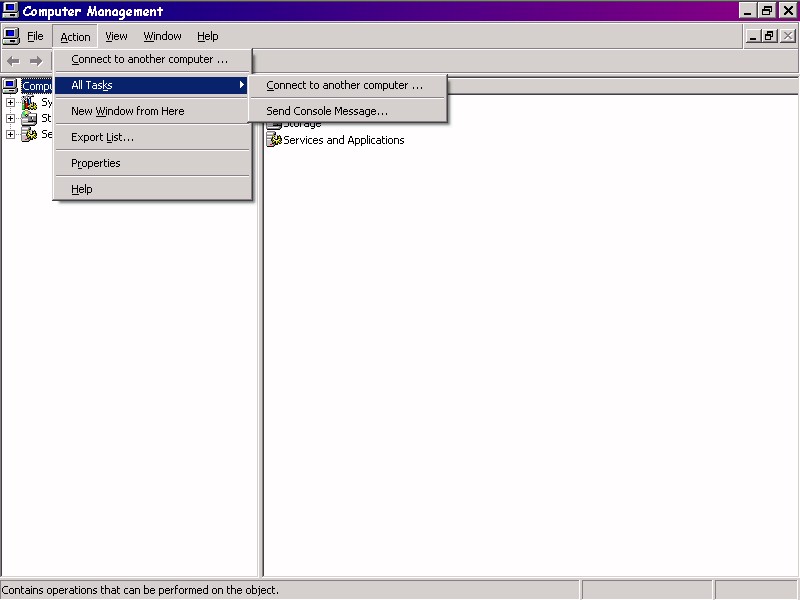Close the Action menu via its header
The width and height of the screenshot is (800, 600).
click(x=76, y=37)
